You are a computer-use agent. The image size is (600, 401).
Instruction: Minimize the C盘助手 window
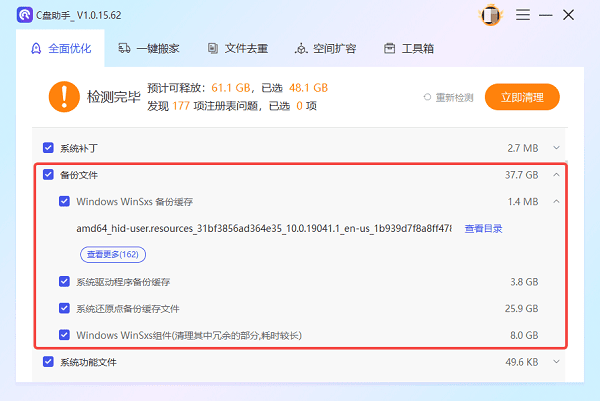pyautogui.click(x=545, y=15)
